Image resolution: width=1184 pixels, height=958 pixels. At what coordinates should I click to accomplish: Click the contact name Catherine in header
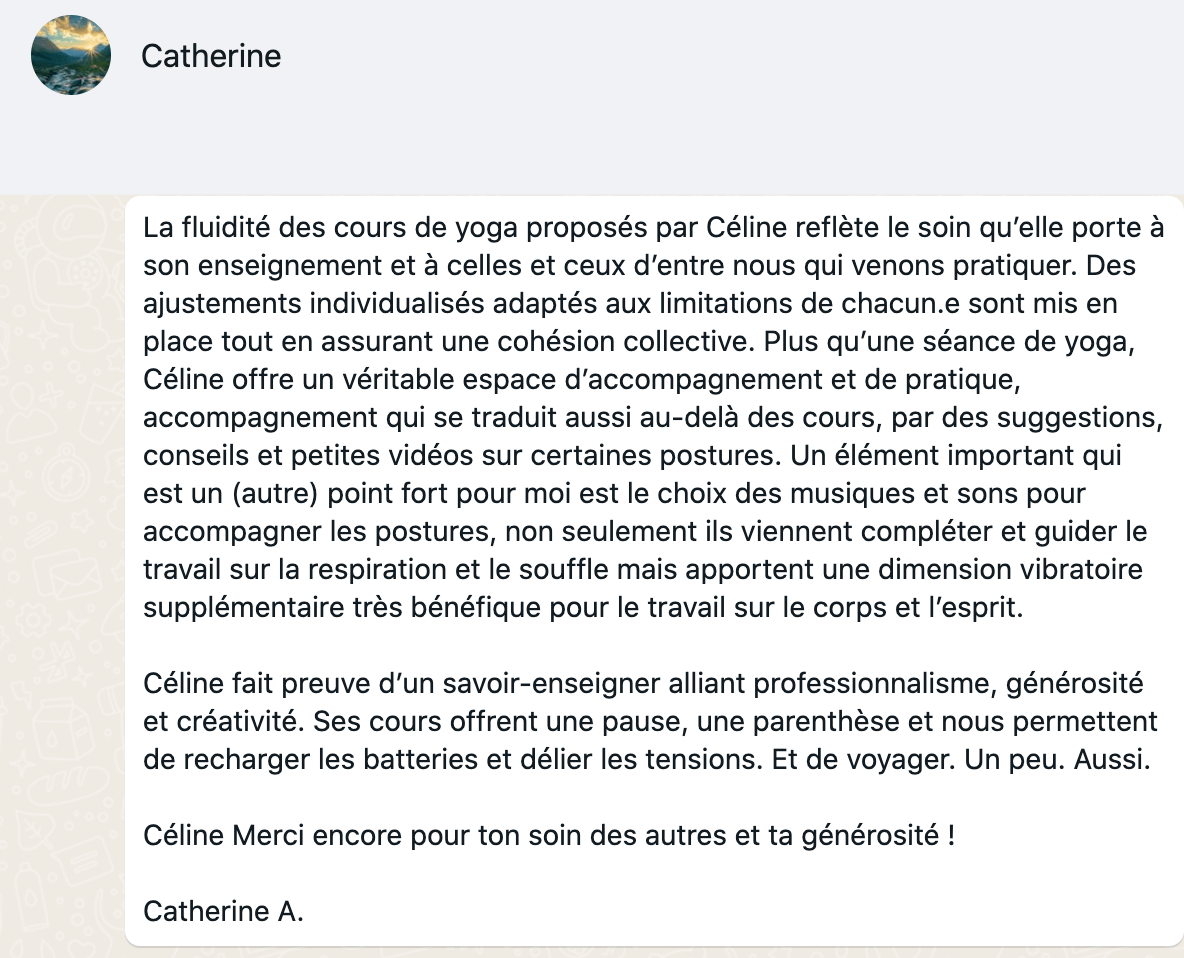click(211, 57)
